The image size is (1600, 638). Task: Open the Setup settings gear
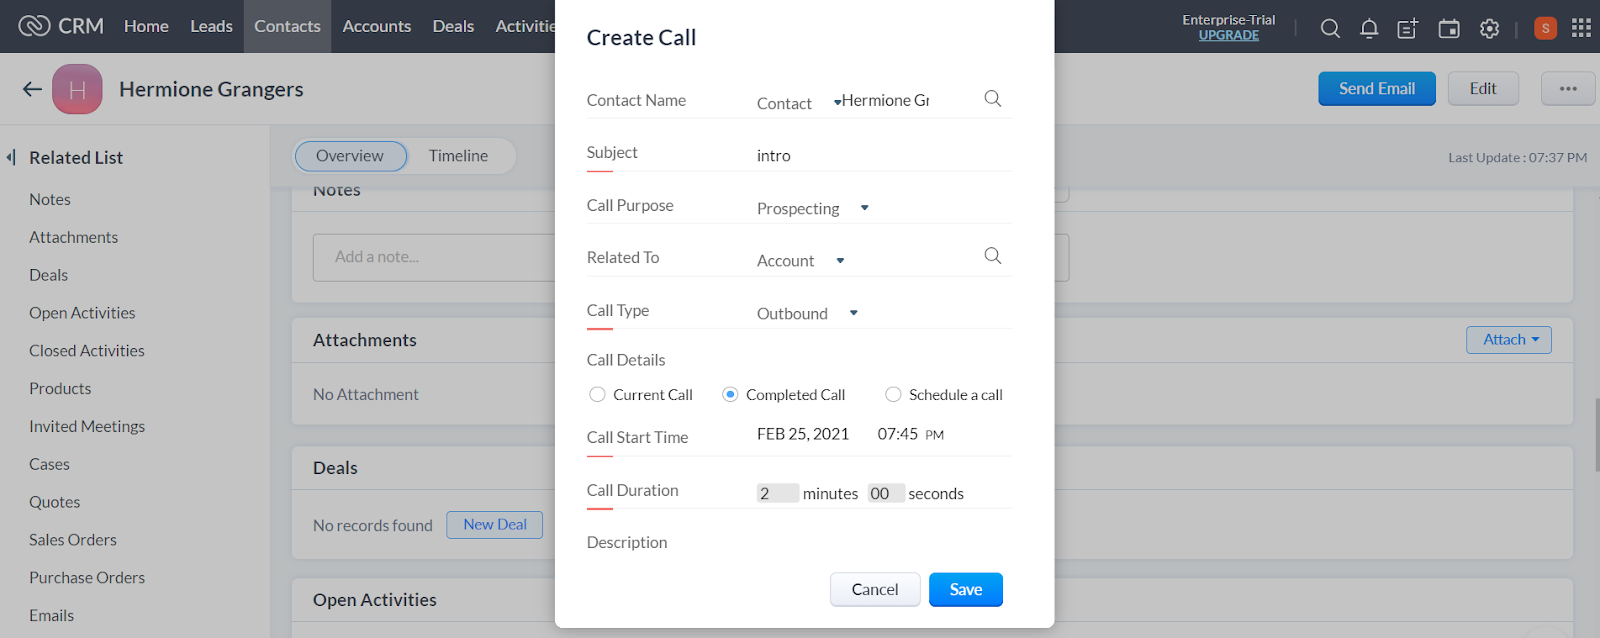click(x=1488, y=28)
